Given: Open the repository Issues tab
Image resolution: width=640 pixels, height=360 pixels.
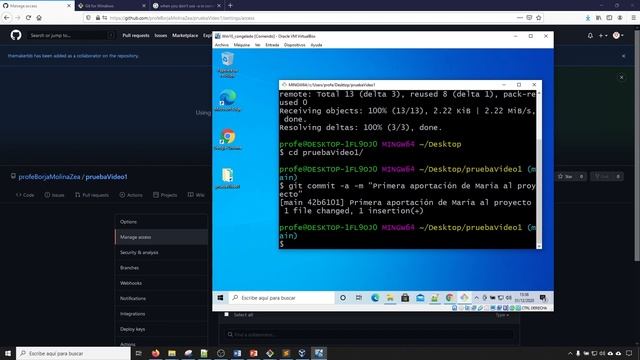Looking at the screenshot, I should point(54,195).
